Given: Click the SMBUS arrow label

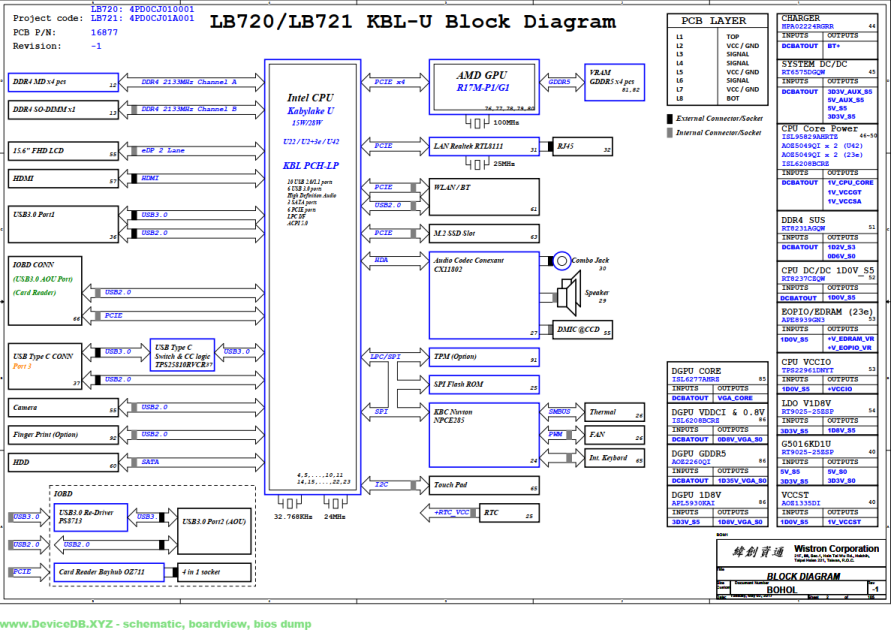Looking at the screenshot, I should pyautogui.click(x=560, y=411).
